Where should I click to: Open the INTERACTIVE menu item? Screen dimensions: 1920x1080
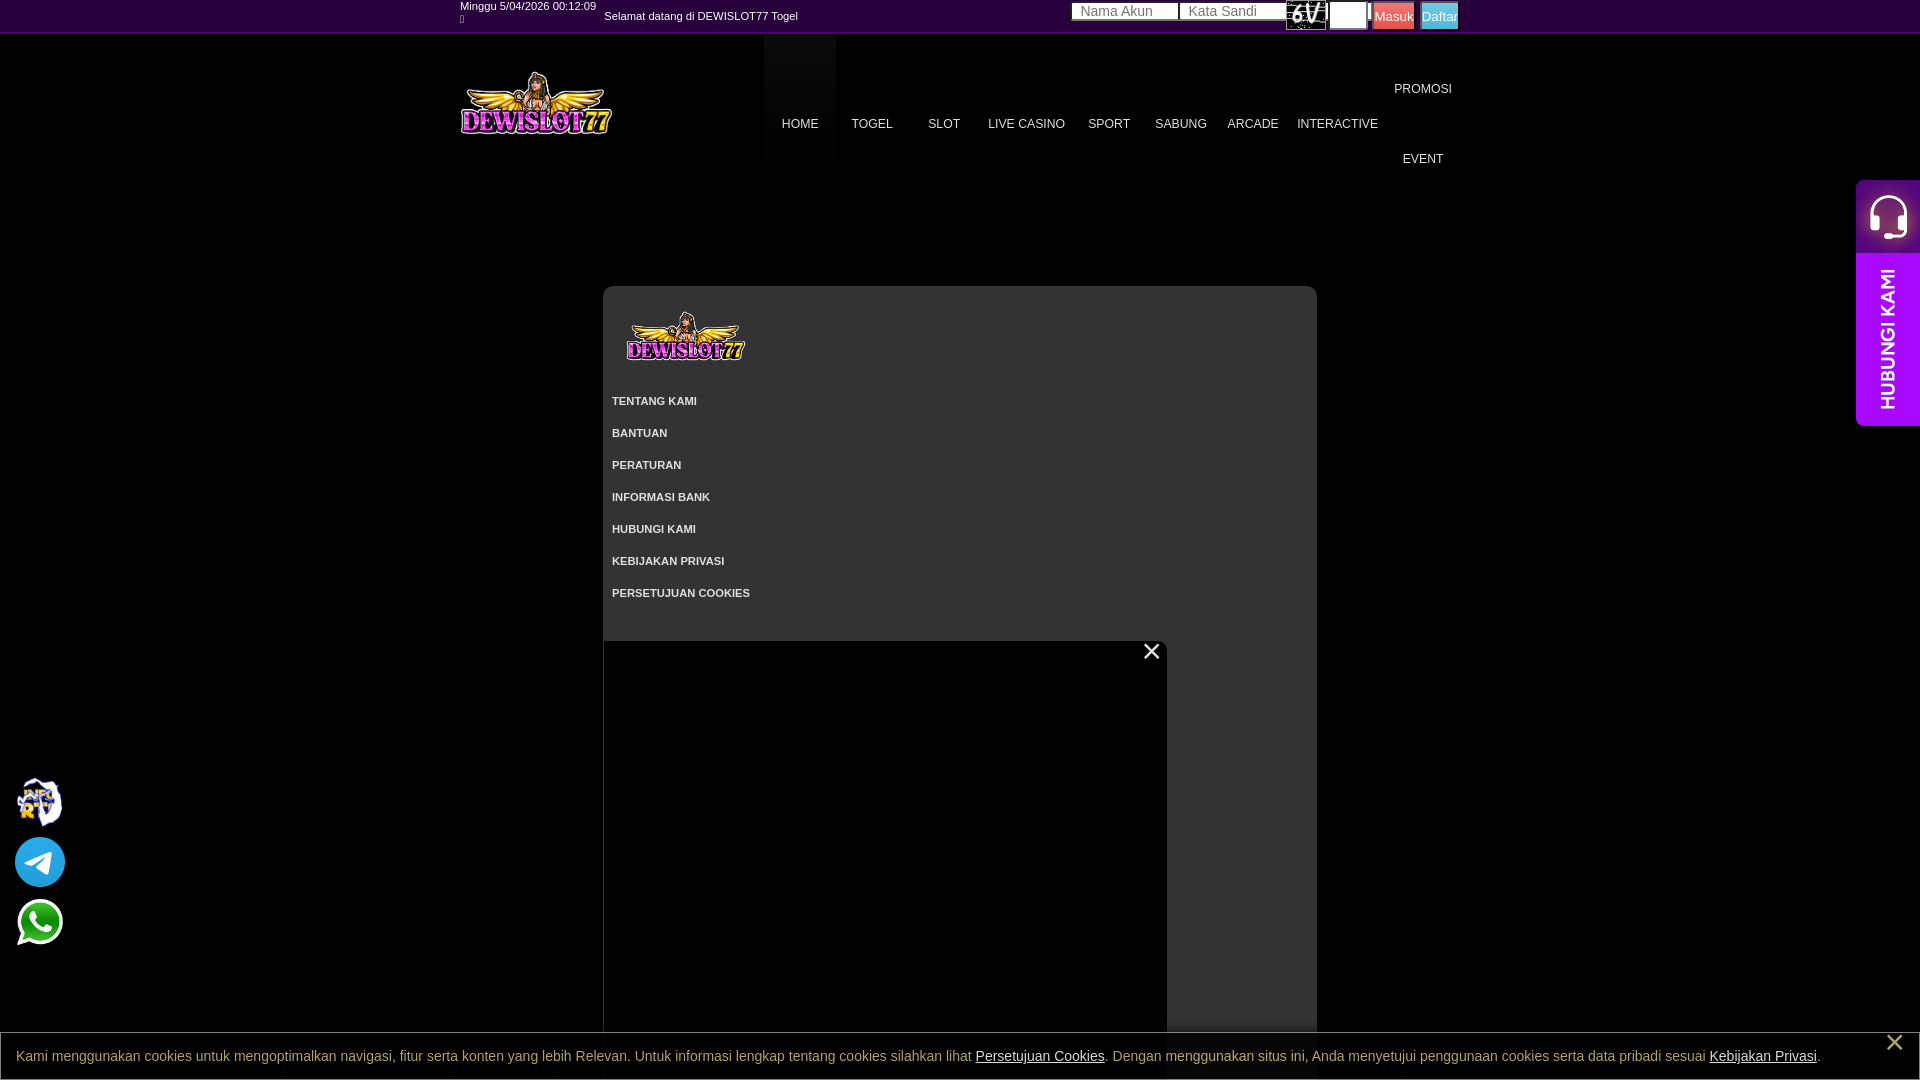click(1337, 124)
